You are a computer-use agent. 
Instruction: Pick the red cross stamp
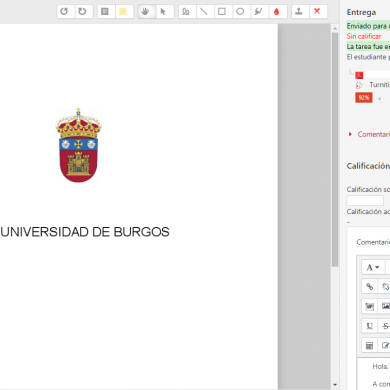point(317,12)
